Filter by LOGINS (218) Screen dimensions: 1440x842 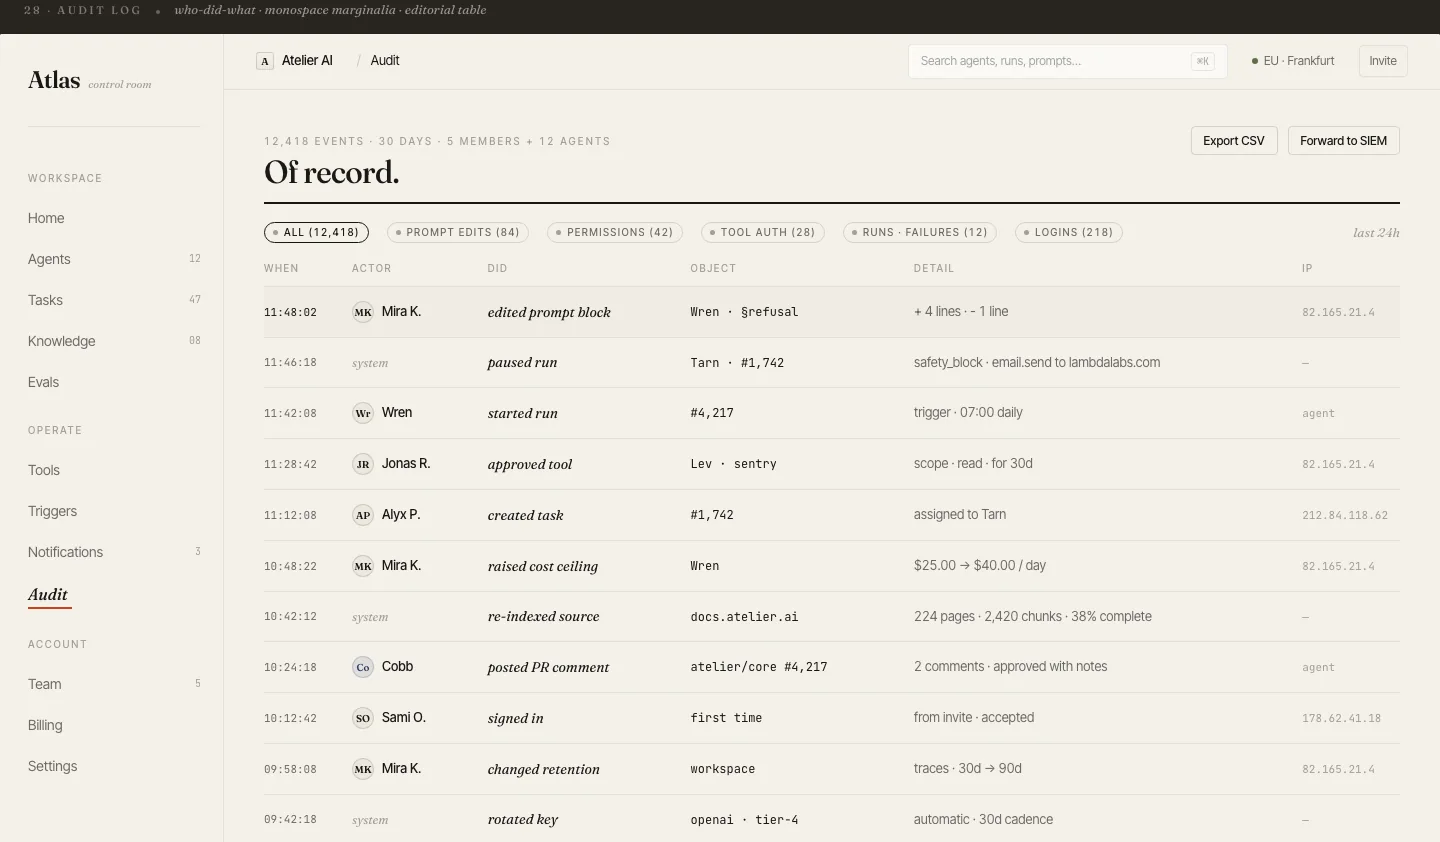pos(1069,232)
